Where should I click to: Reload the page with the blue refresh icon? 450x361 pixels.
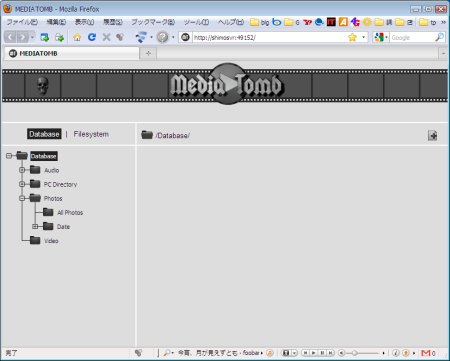click(92, 37)
